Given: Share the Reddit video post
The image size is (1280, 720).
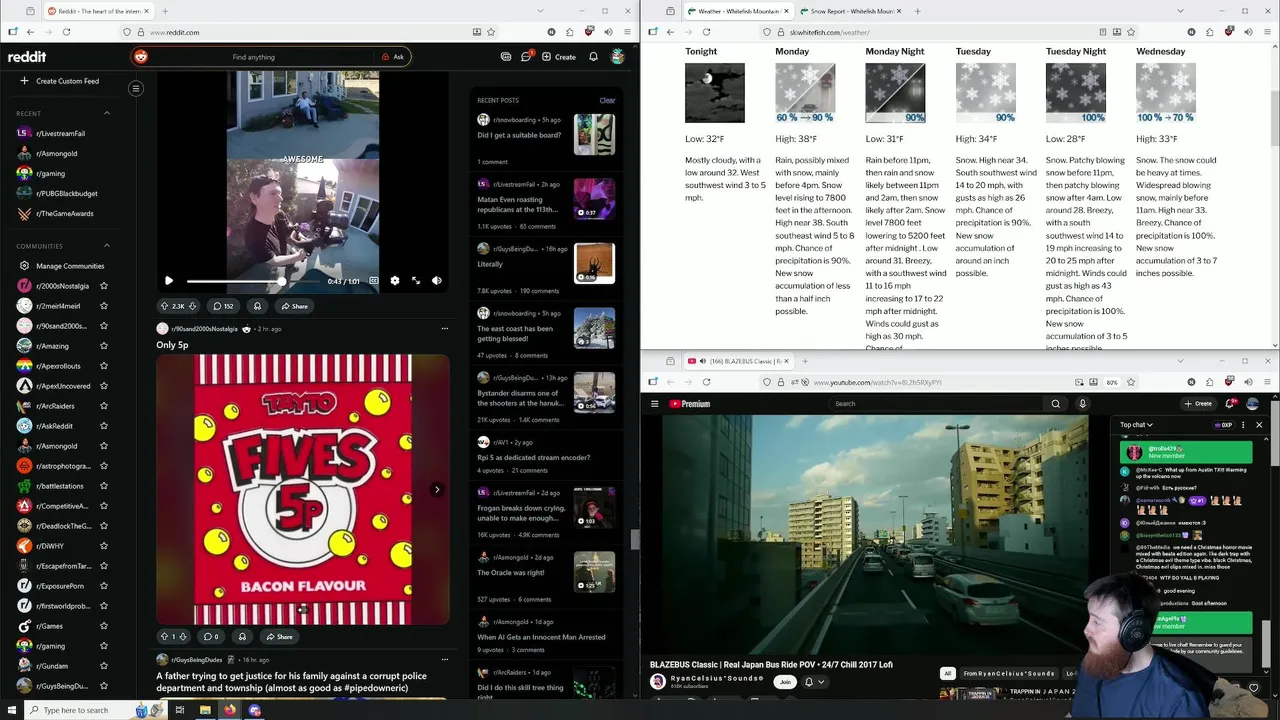Looking at the screenshot, I should 294,306.
